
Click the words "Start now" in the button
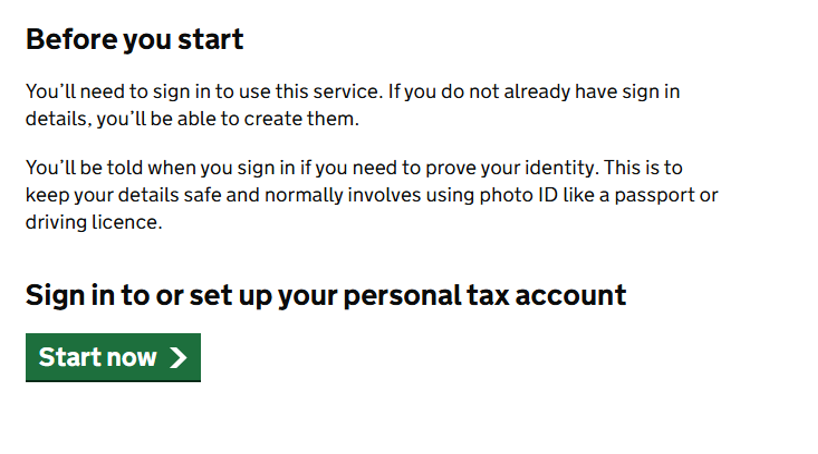pyautogui.click(x=98, y=357)
